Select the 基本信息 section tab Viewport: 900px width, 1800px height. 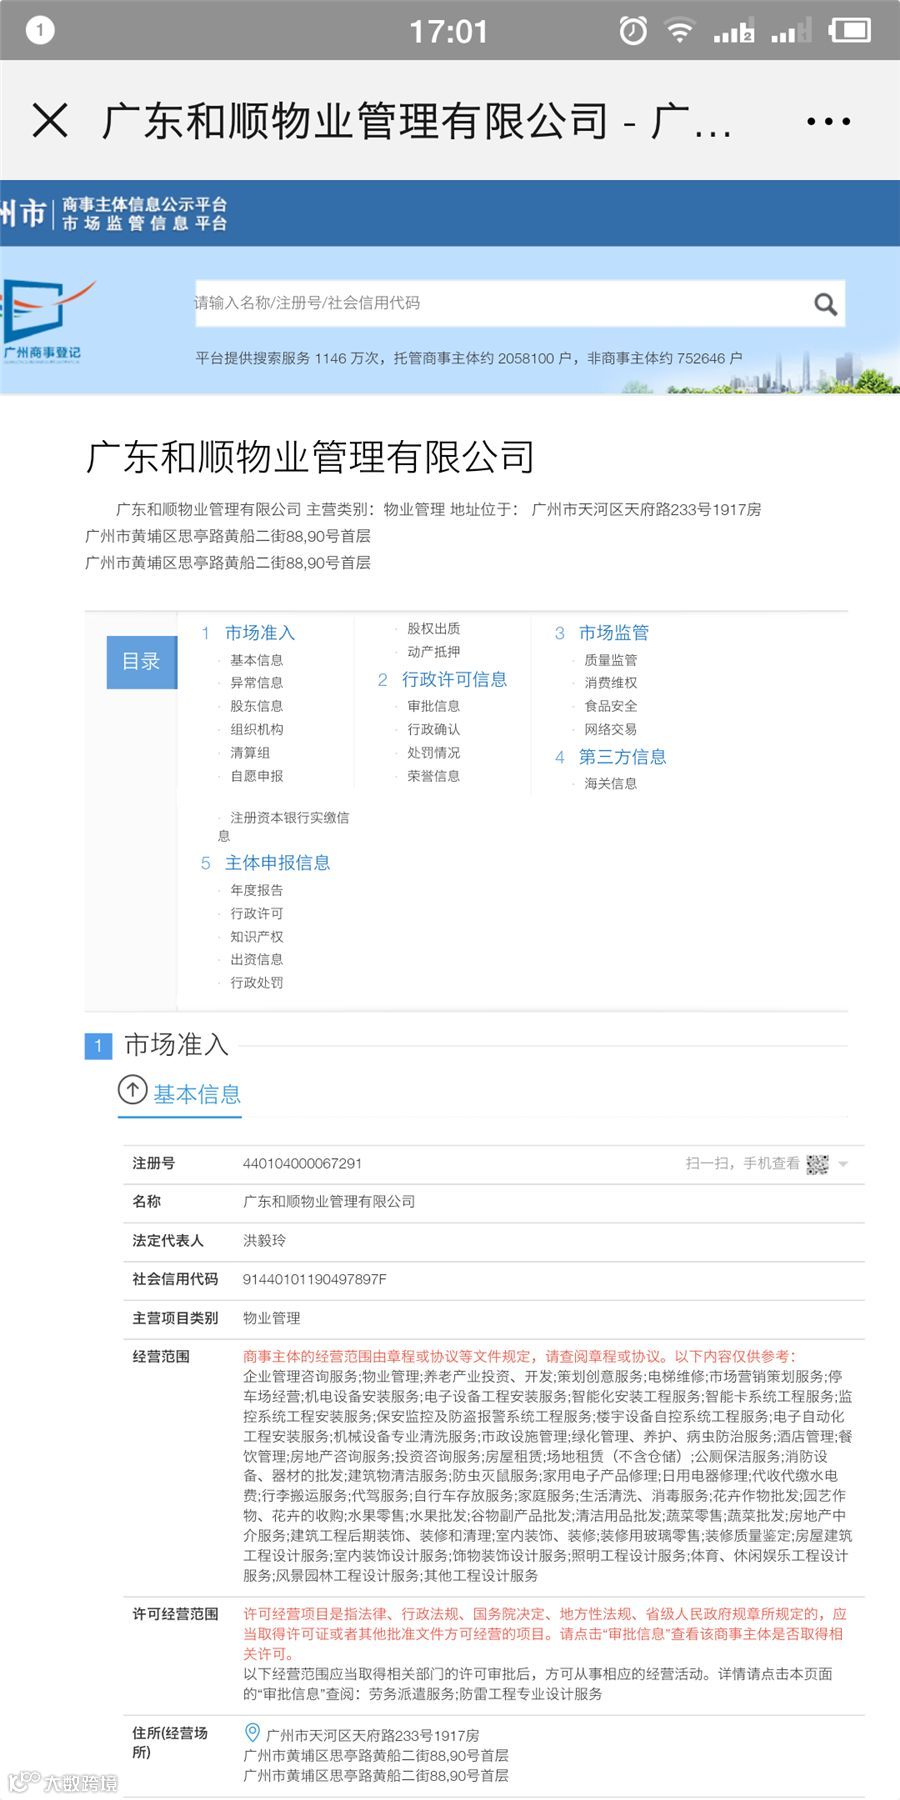pyautogui.click(x=197, y=1094)
